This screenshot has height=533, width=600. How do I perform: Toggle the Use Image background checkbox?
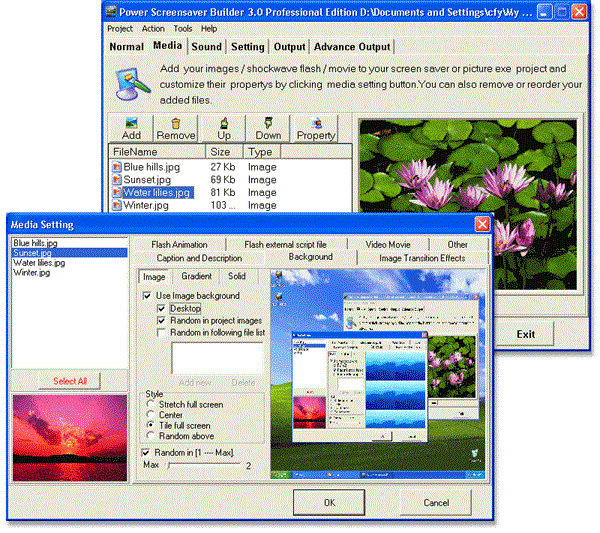pyautogui.click(x=147, y=296)
